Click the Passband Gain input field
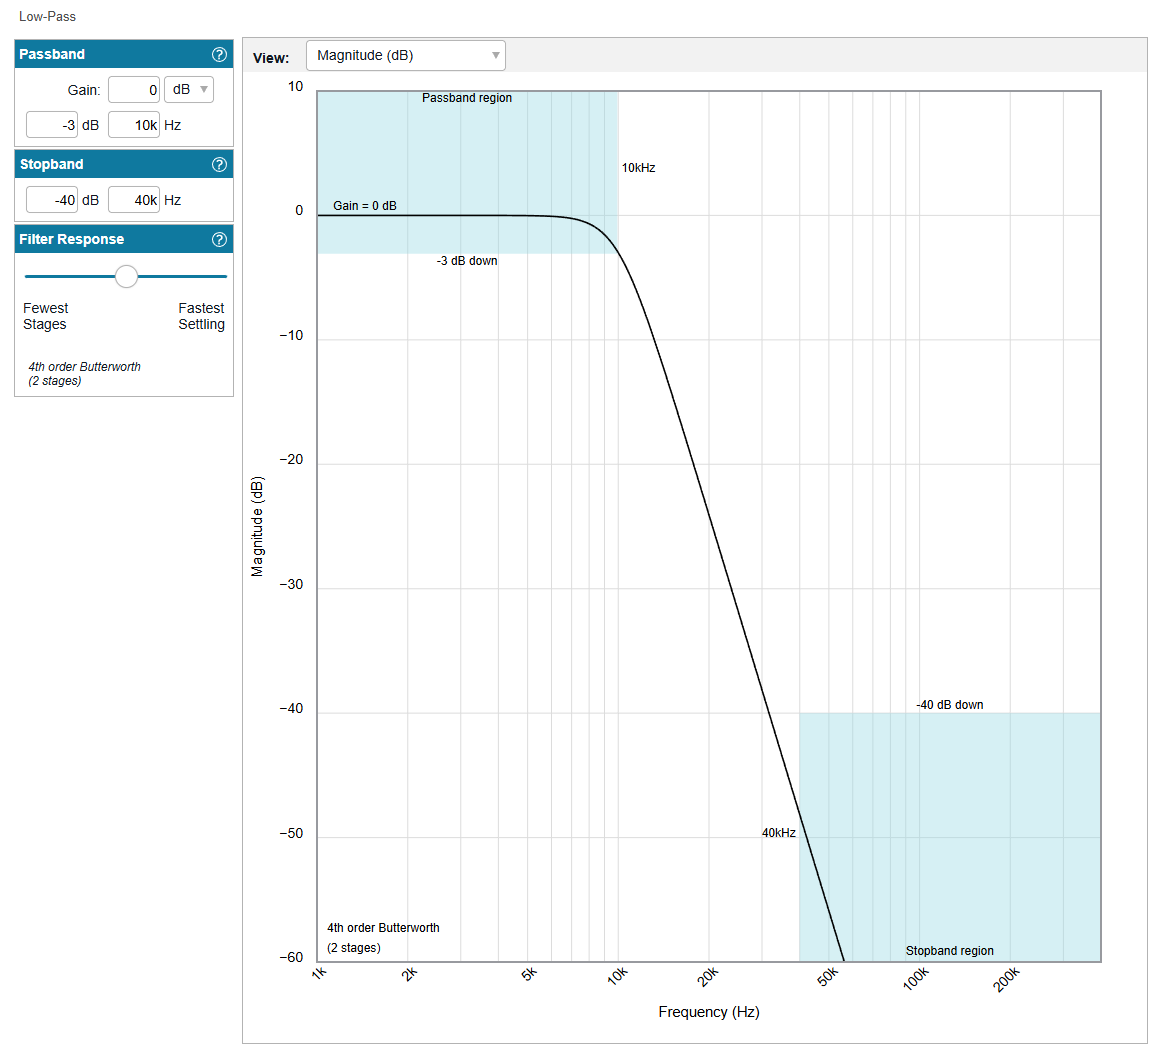Screen dimensions: 1158x1052 pyautogui.click(x=134, y=90)
